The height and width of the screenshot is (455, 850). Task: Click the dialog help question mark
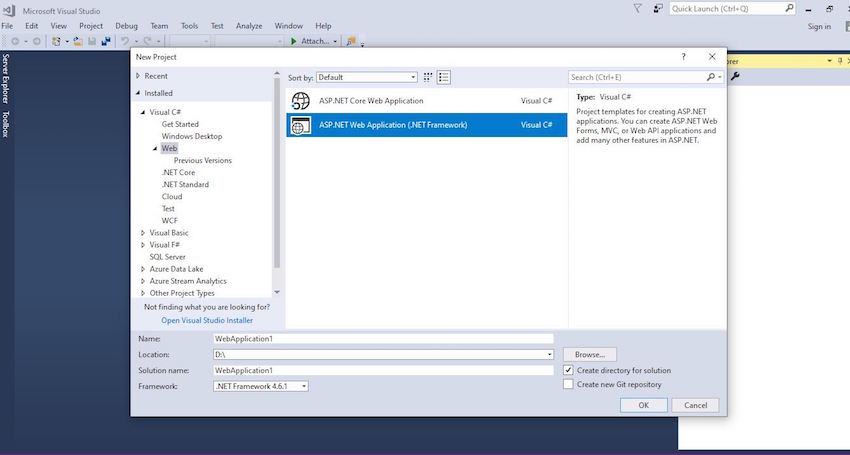(683, 57)
